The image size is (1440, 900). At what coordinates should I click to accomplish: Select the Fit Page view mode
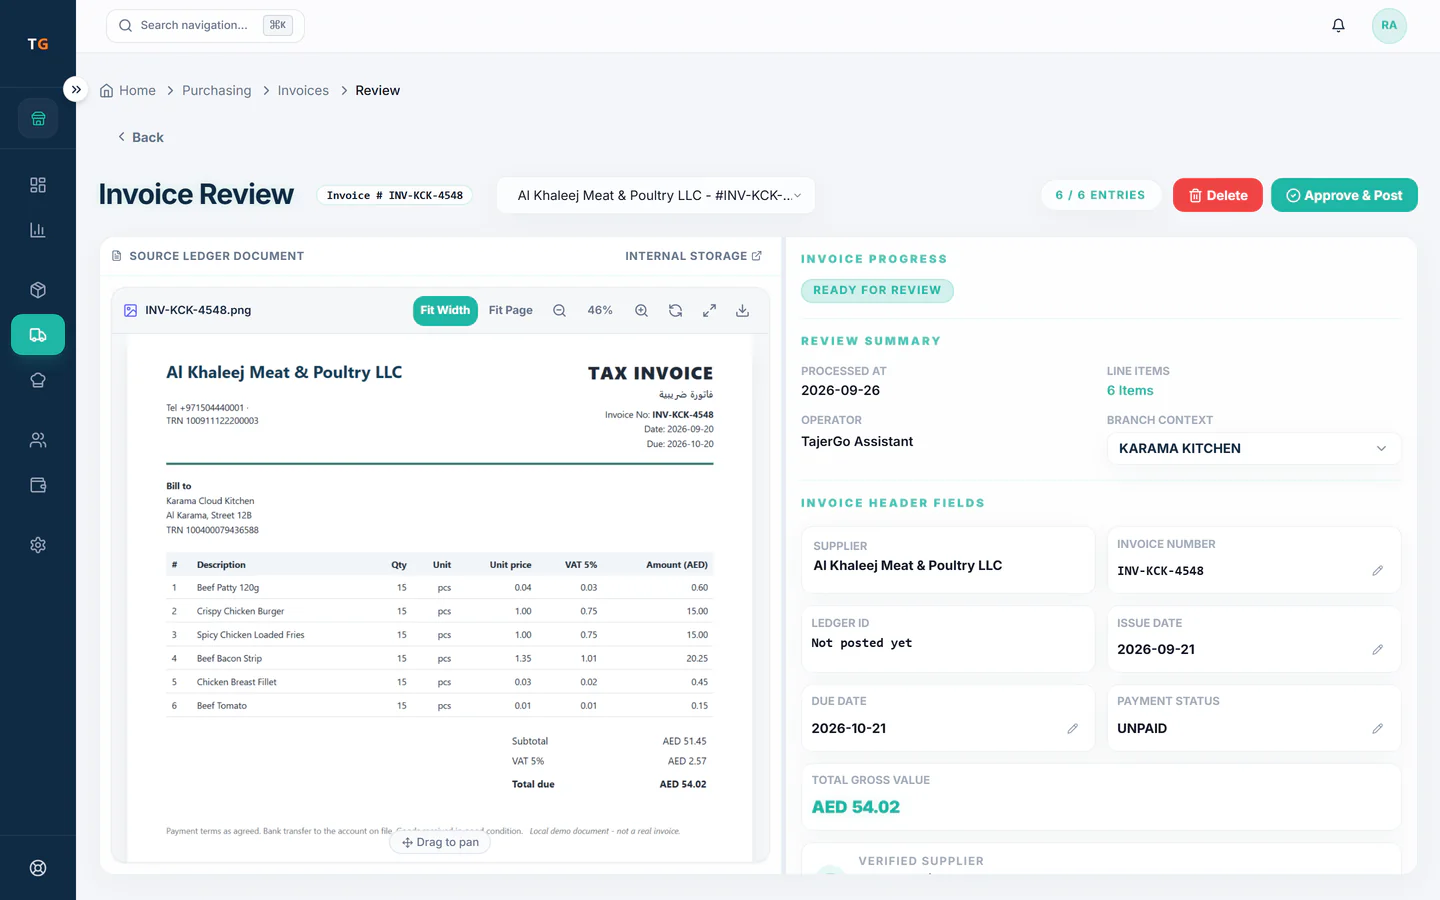tap(511, 311)
